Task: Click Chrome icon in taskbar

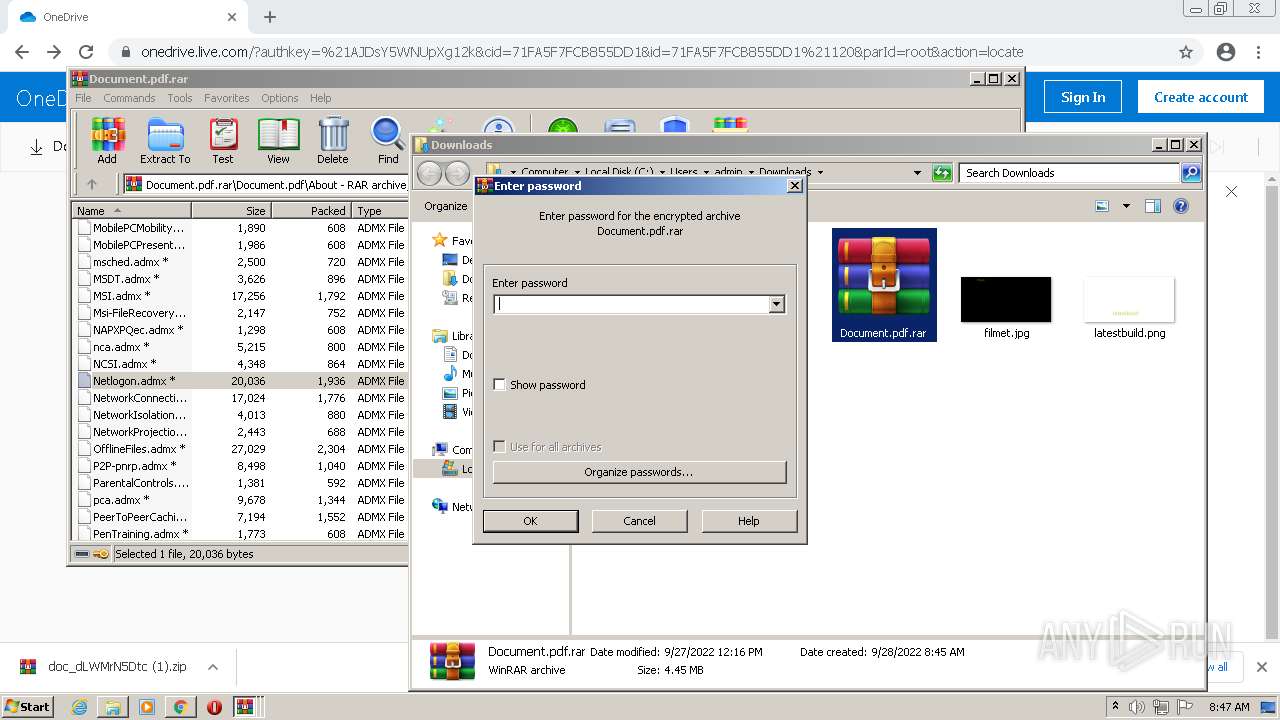Action: pos(180,707)
